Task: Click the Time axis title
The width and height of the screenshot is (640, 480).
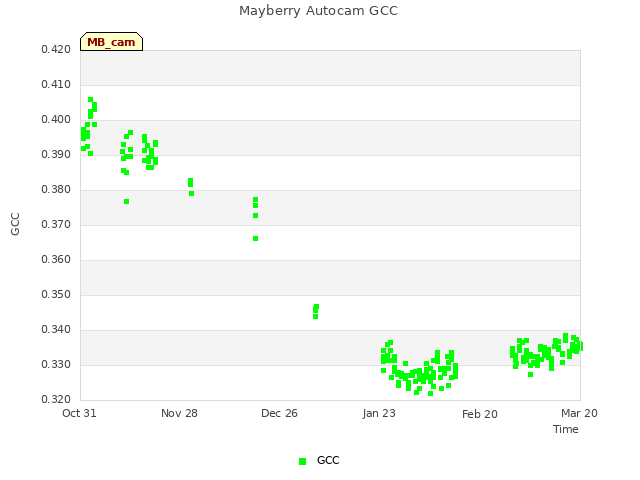Action: [x=566, y=429]
